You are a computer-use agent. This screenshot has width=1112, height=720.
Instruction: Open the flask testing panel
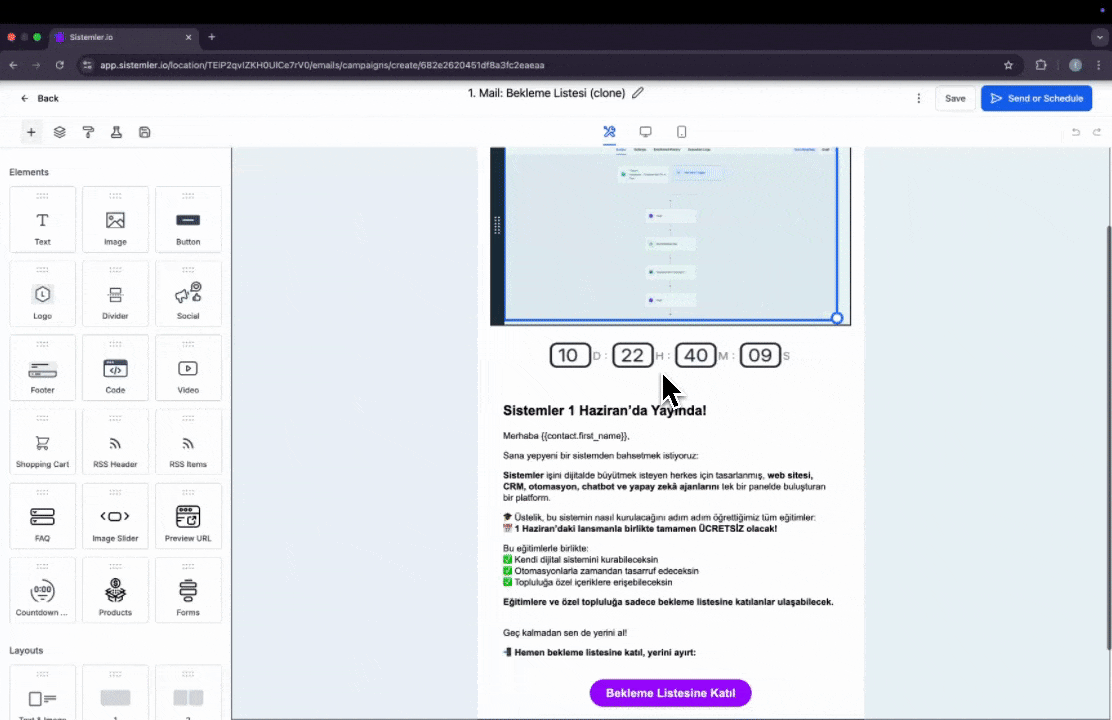(116, 132)
